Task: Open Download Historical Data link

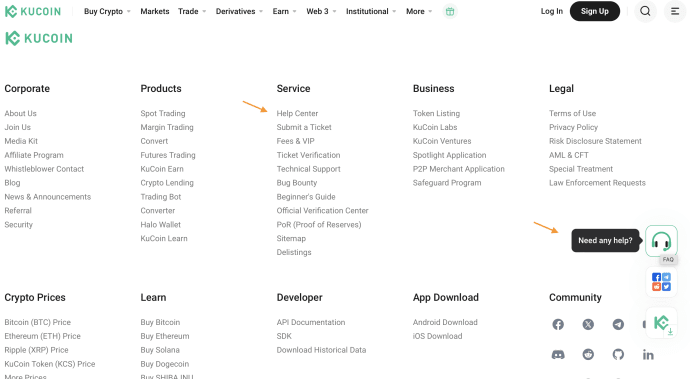Action: click(x=321, y=350)
